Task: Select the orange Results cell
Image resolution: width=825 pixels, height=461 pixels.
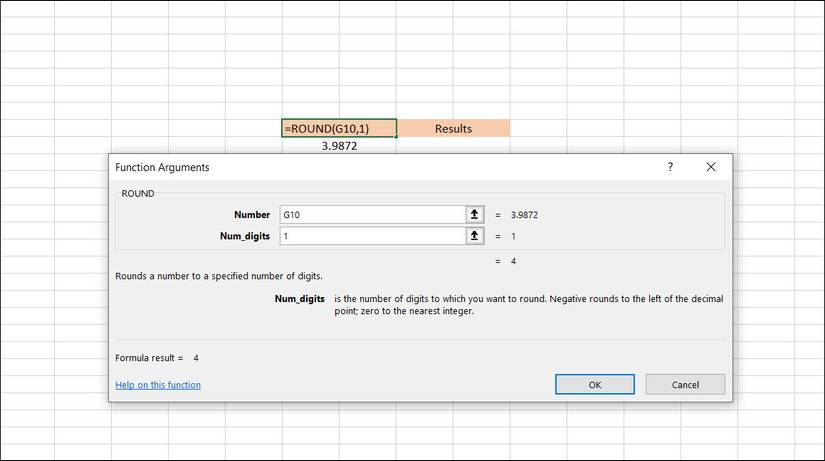Action: point(453,128)
